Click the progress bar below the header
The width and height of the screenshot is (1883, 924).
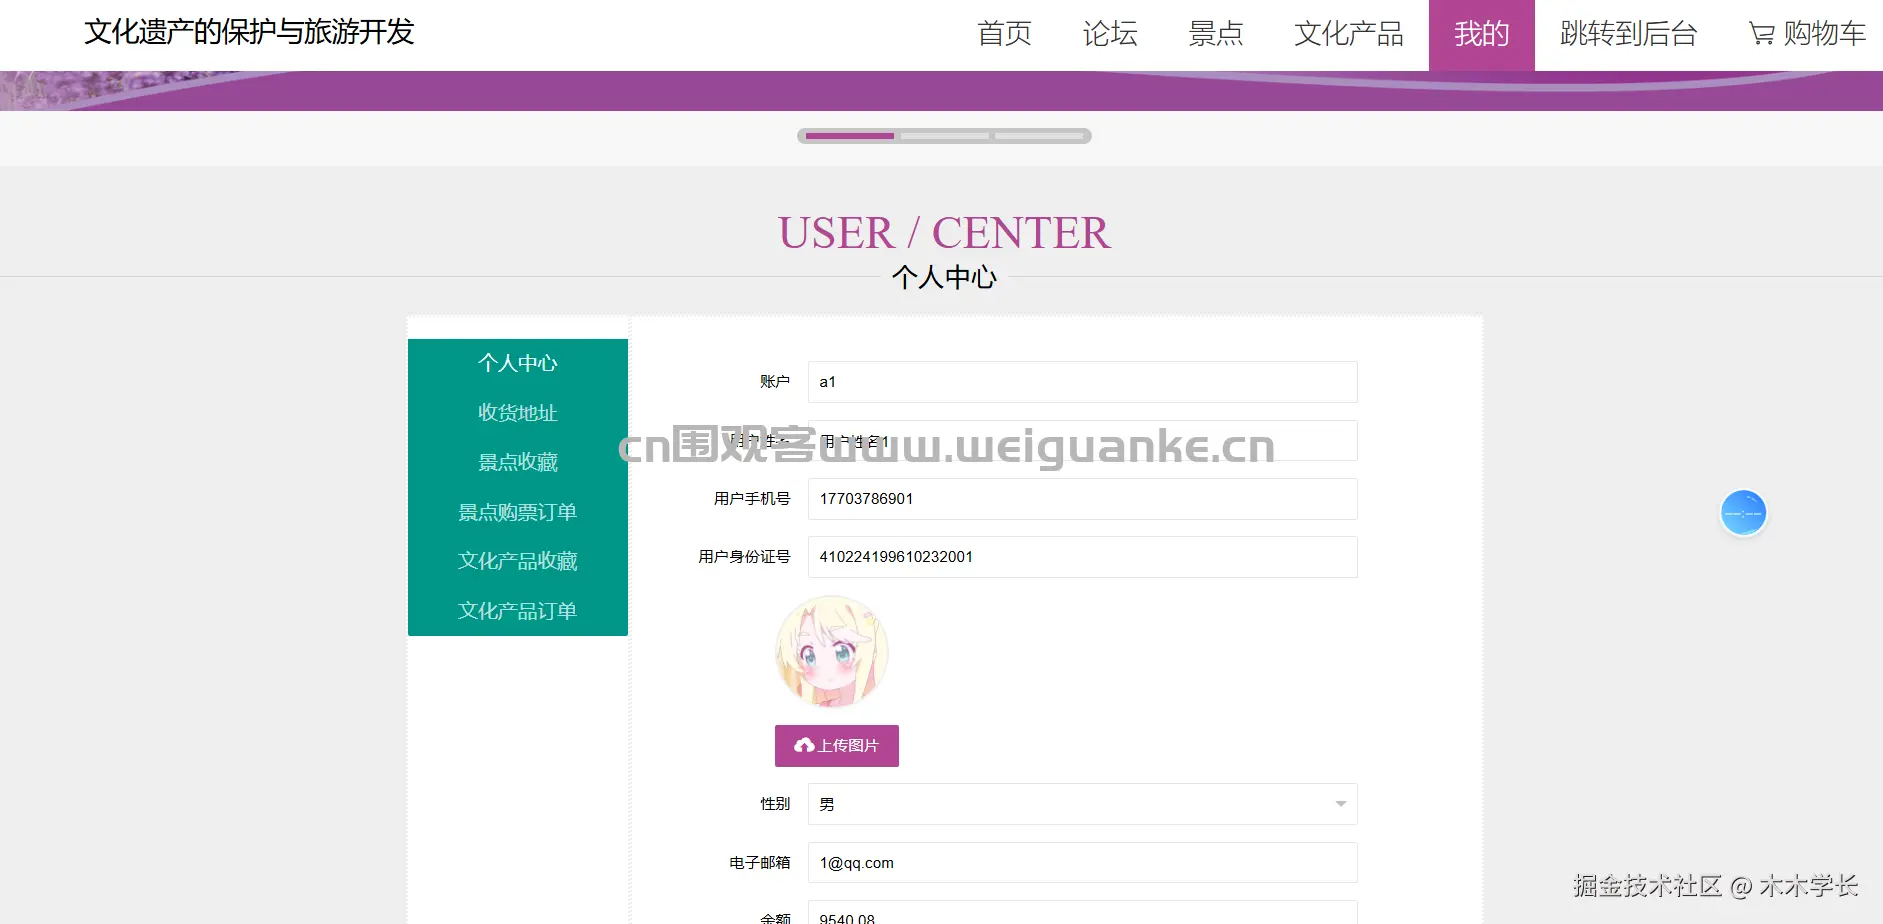click(x=944, y=136)
